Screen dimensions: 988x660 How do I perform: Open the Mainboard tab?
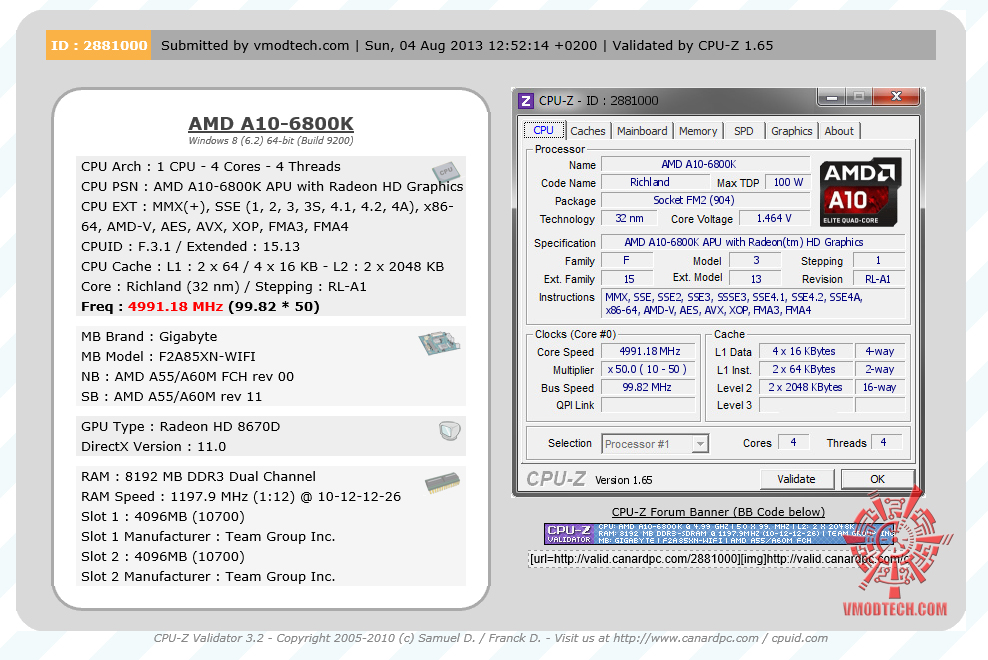642,131
